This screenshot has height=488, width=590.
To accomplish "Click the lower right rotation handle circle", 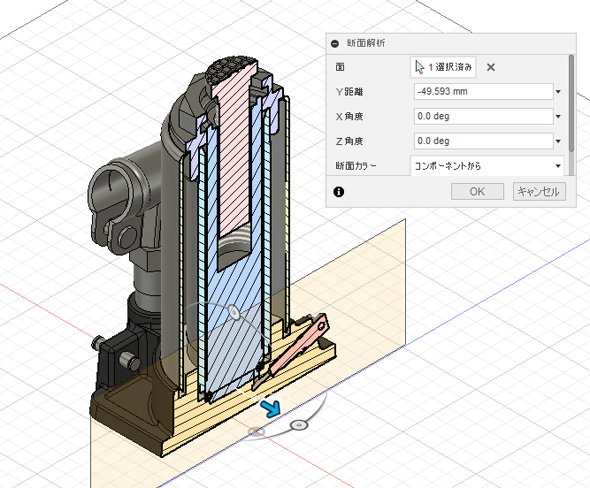I will click(x=299, y=425).
